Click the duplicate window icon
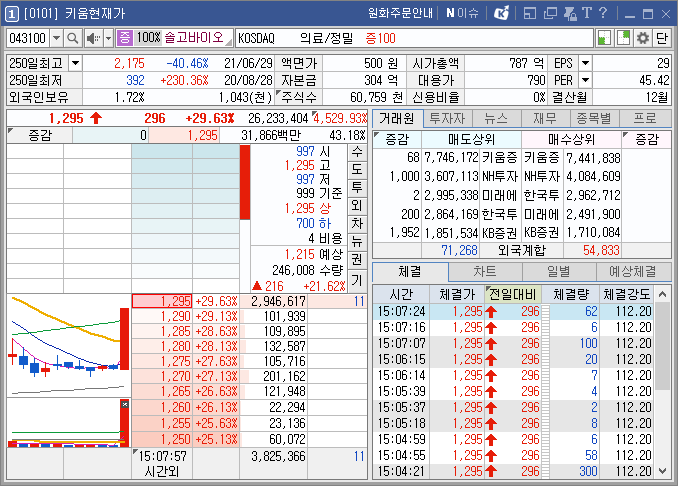 point(550,13)
